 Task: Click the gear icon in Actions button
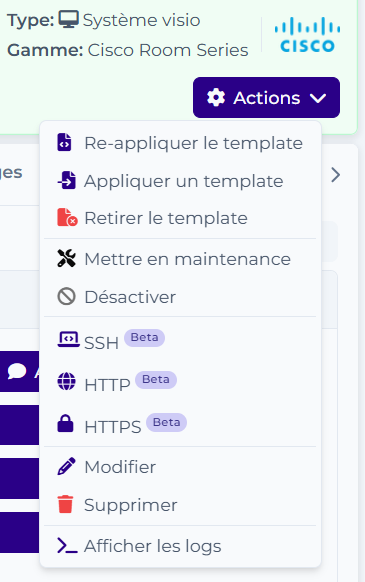coord(216,98)
